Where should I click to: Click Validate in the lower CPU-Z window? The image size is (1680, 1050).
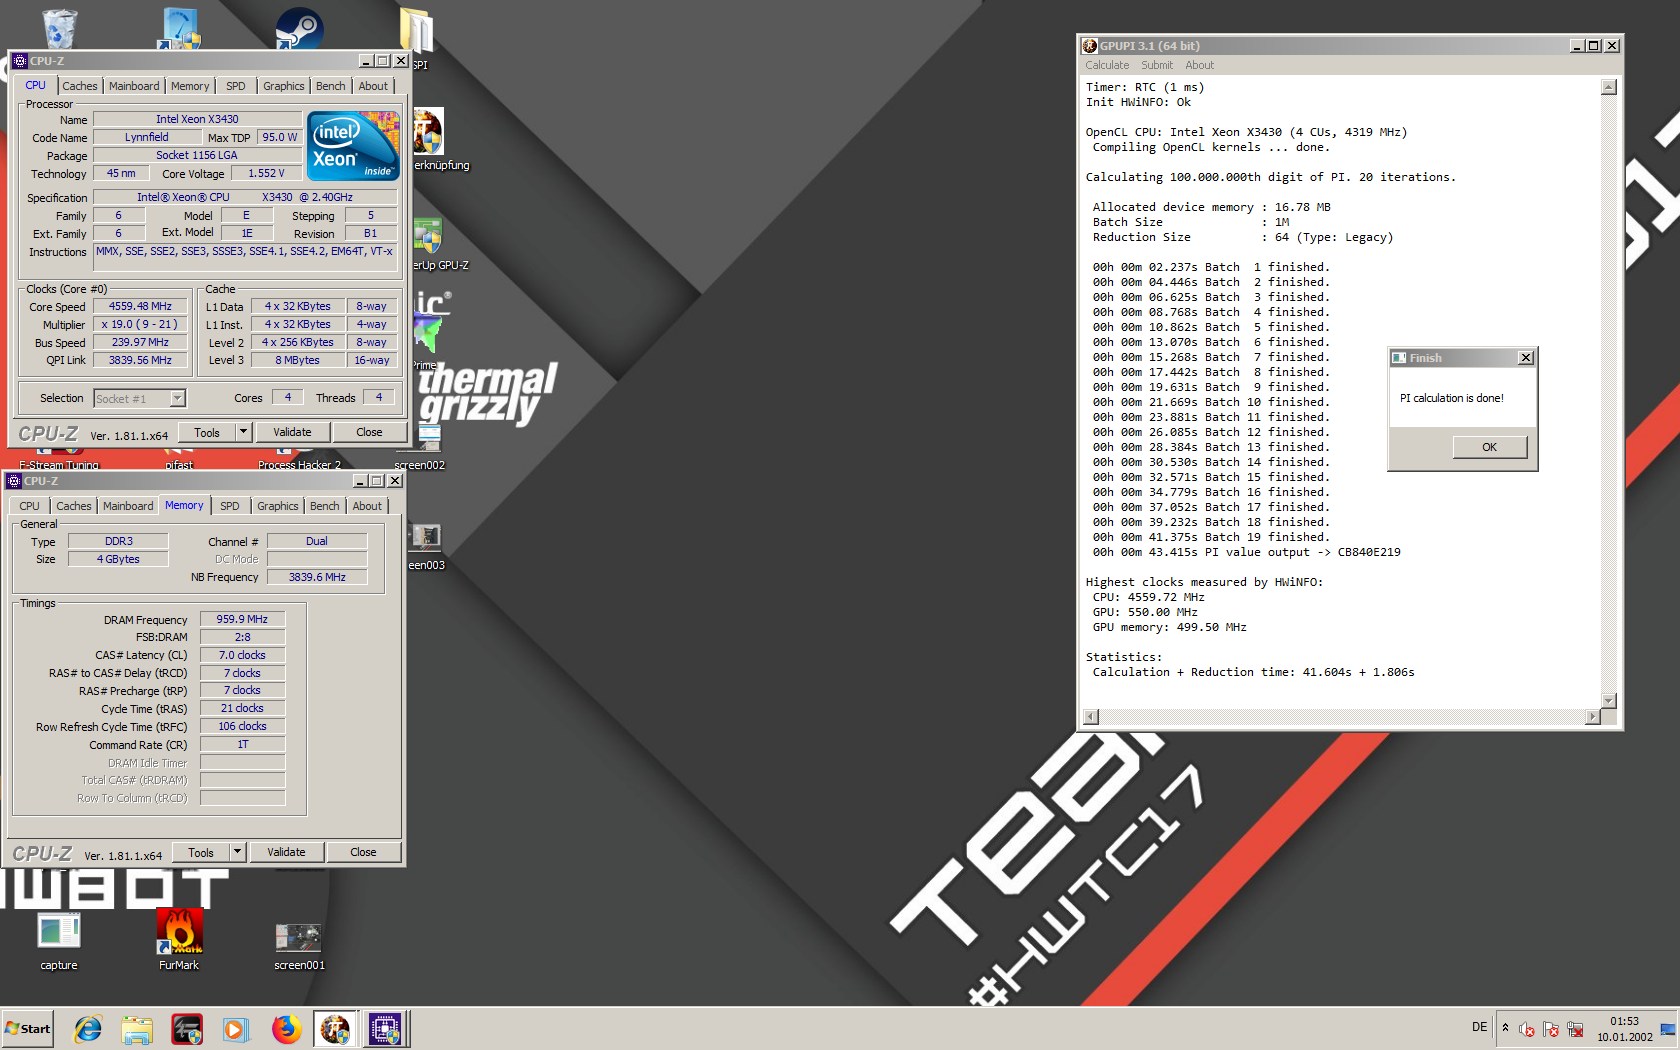tap(286, 852)
